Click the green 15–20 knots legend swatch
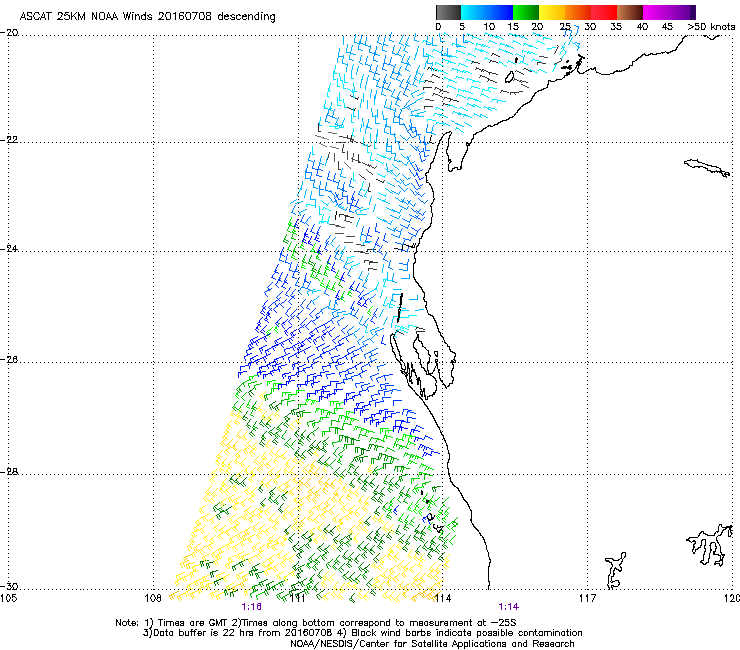Screen dimensions: 740x650 pyautogui.click(x=526, y=12)
